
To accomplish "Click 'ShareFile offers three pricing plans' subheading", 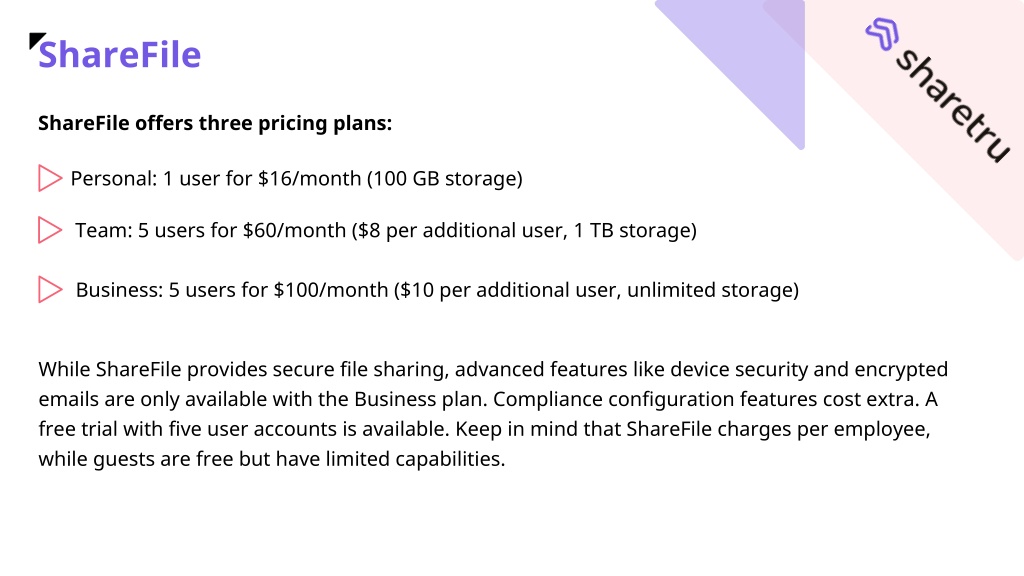I will [215, 123].
